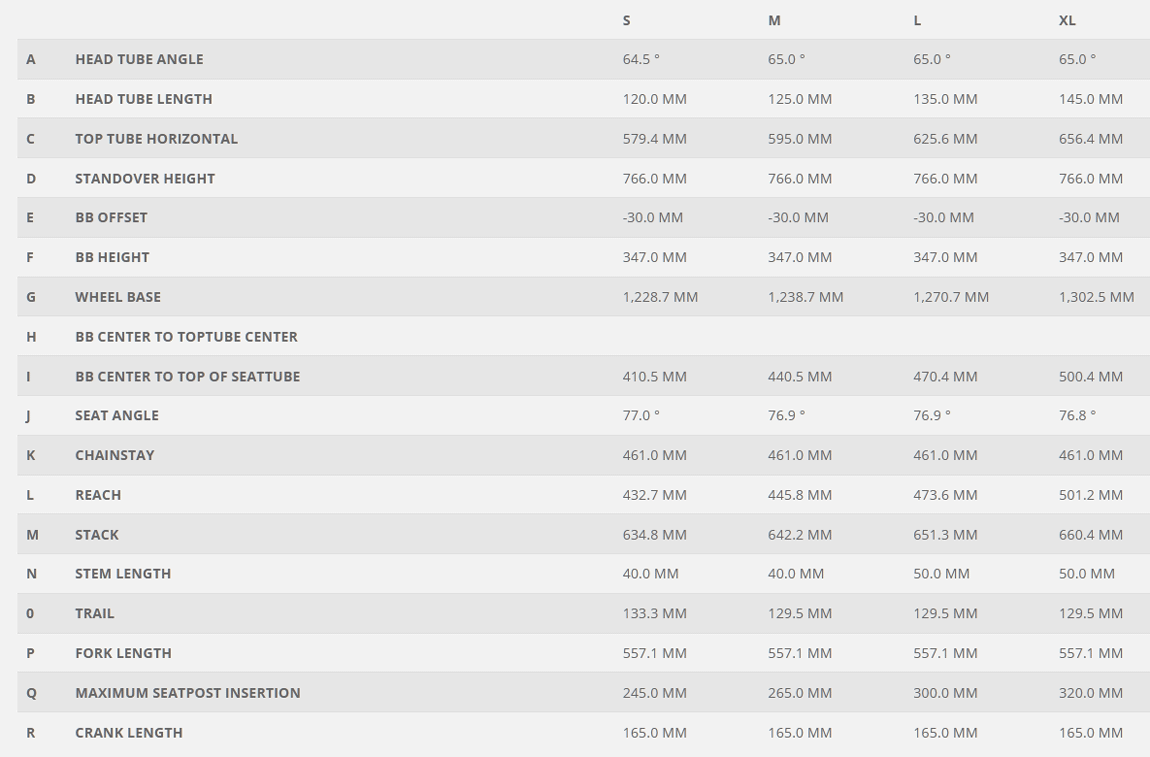Select the L size column header
Viewport: 1150px width, 757px height.
coord(917,21)
